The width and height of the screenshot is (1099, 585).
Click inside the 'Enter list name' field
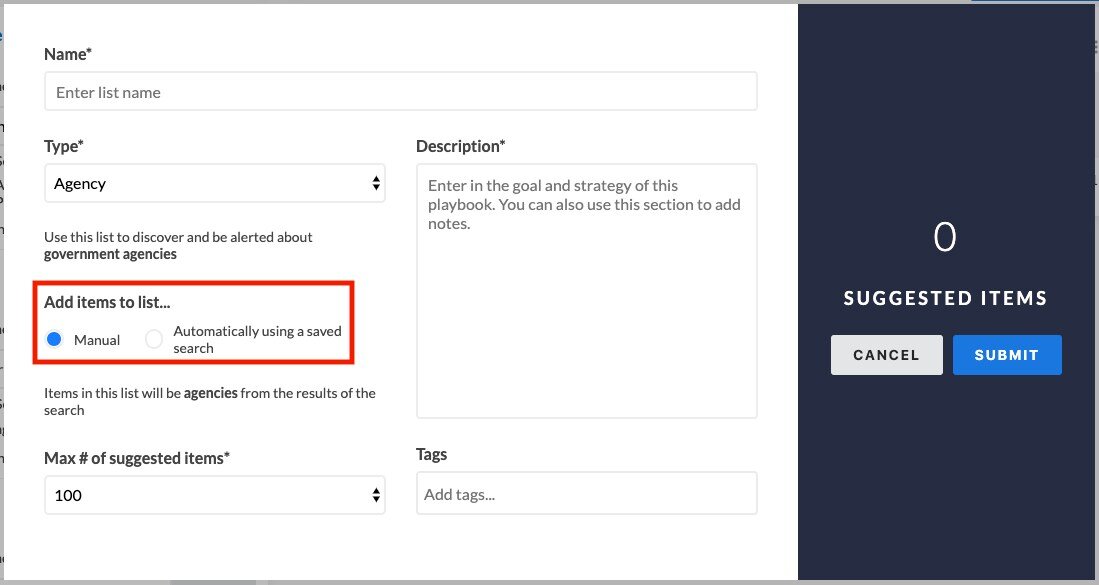[400, 91]
